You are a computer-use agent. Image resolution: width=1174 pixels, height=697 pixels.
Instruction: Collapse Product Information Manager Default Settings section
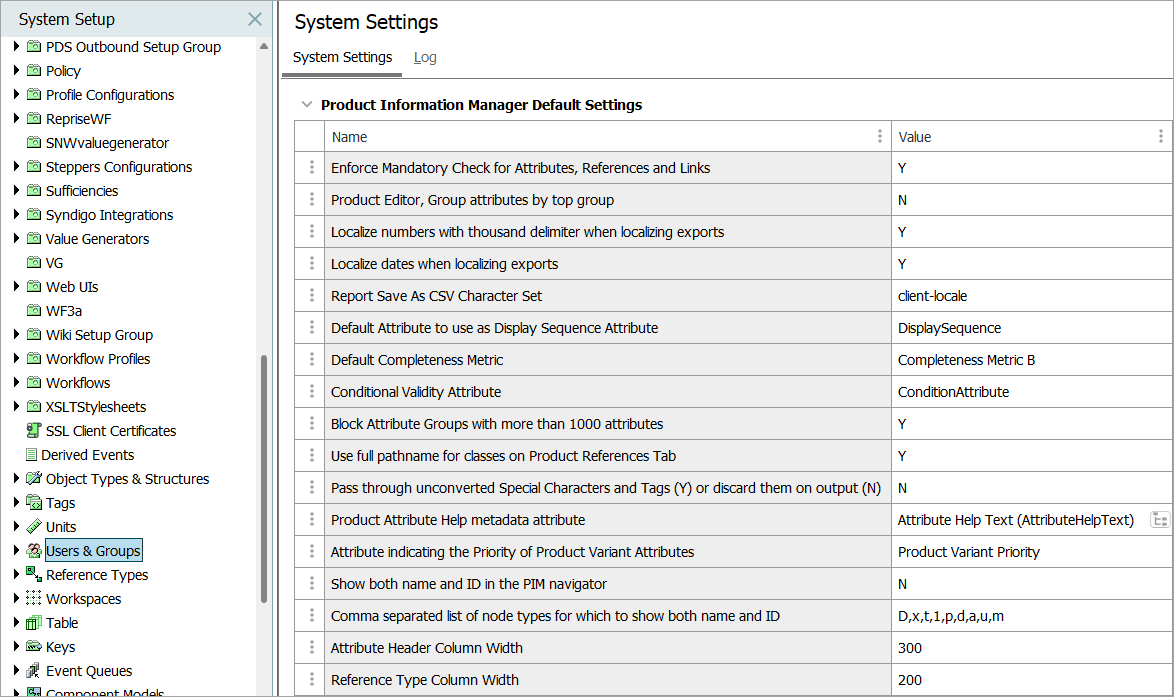pyautogui.click(x=306, y=105)
